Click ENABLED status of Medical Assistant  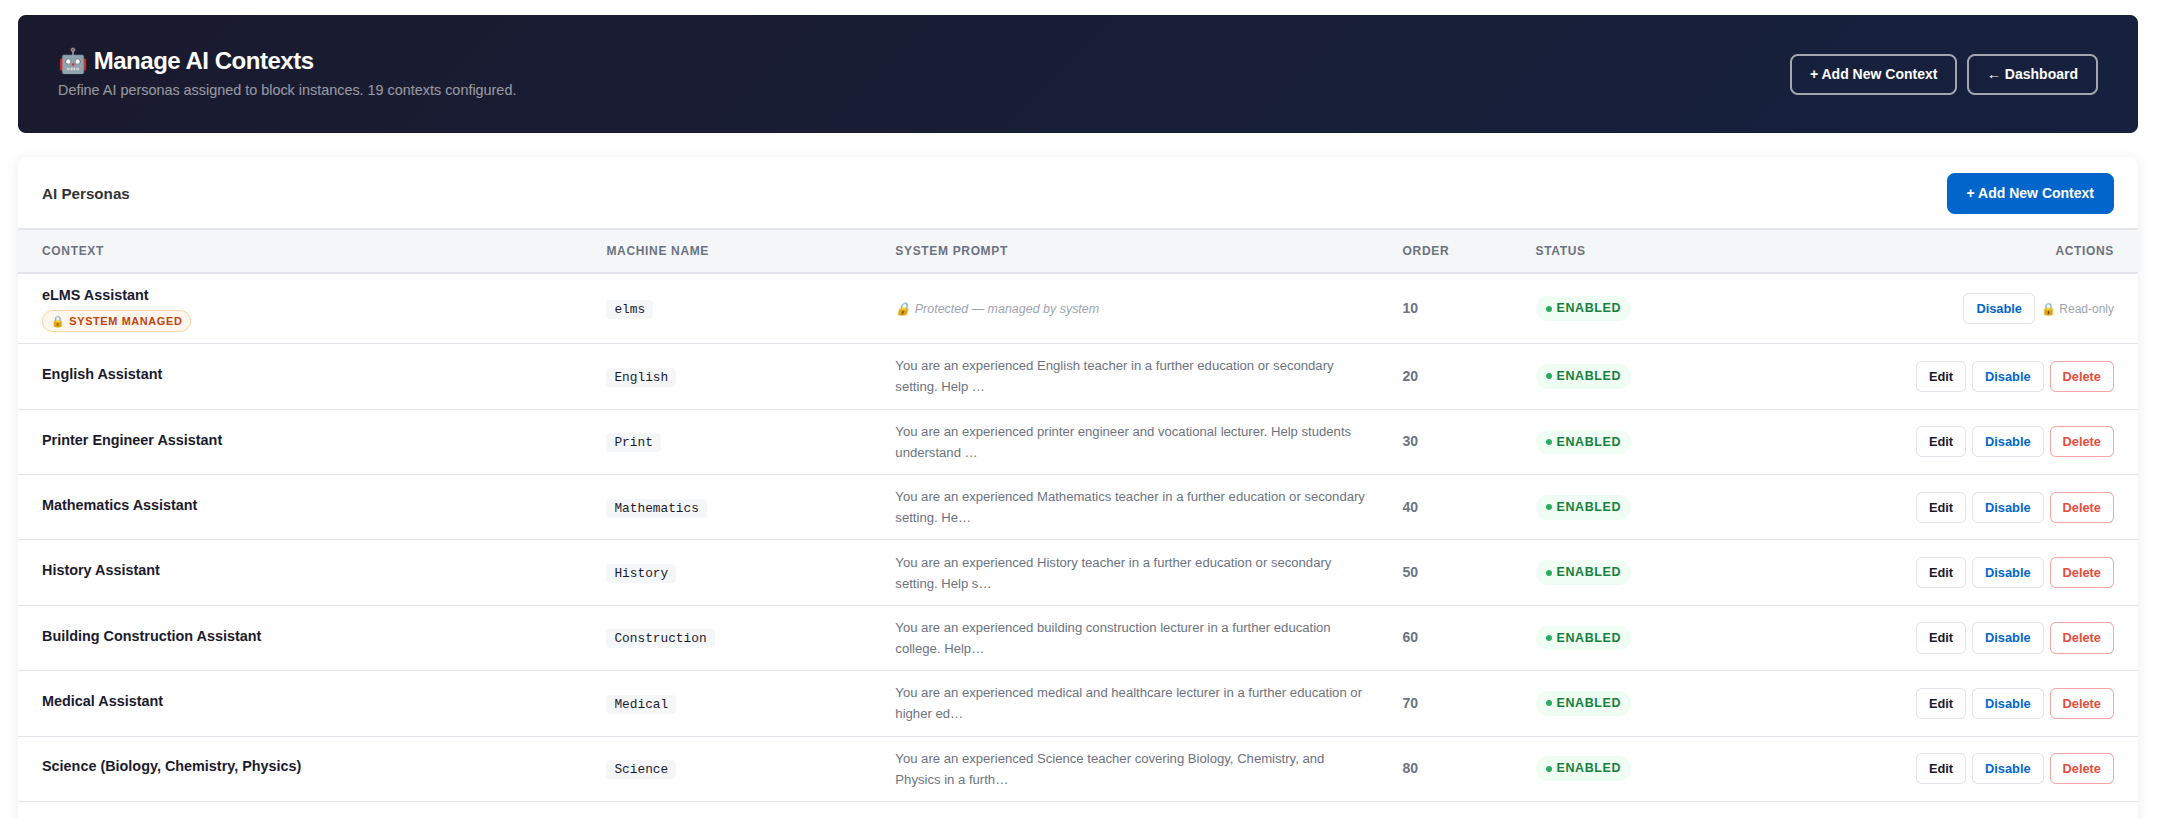[x=1583, y=703]
